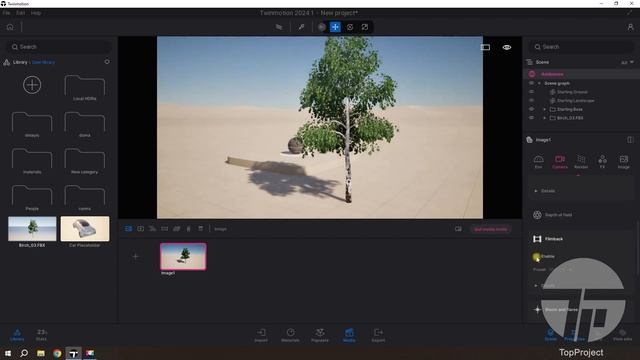This screenshot has width=640, height=360.
Task: Switch to the Image settings tab
Action: tap(623, 162)
